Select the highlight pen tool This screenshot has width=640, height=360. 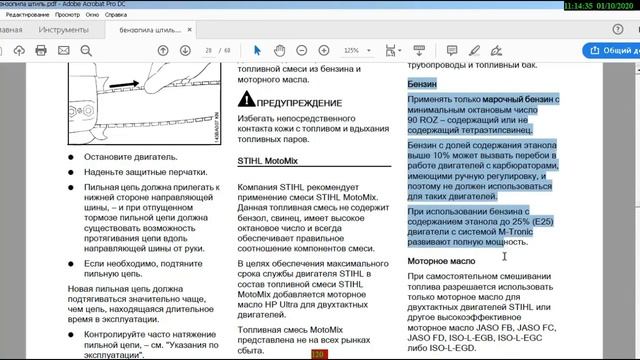pyautogui.click(x=474, y=51)
